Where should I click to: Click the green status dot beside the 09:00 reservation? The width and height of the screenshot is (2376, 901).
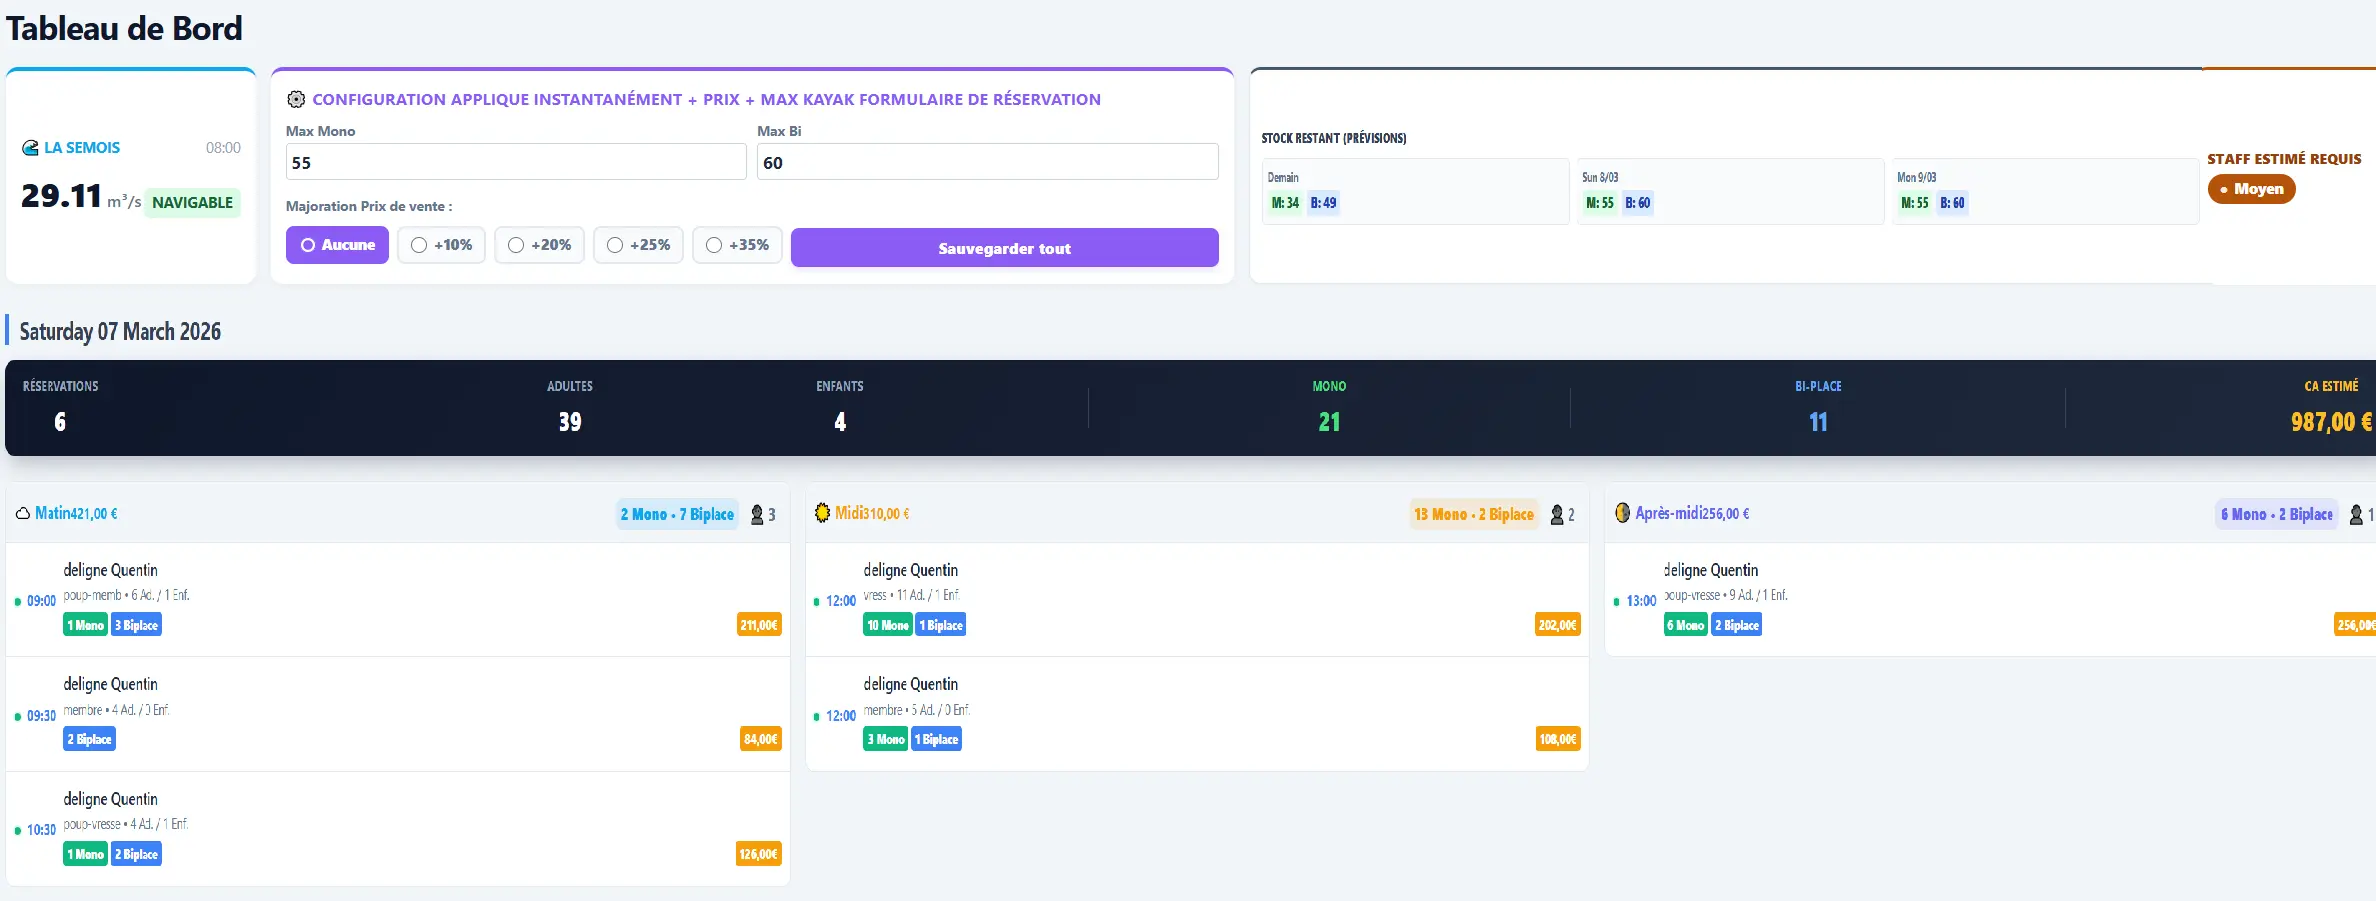(x=18, y=601)
